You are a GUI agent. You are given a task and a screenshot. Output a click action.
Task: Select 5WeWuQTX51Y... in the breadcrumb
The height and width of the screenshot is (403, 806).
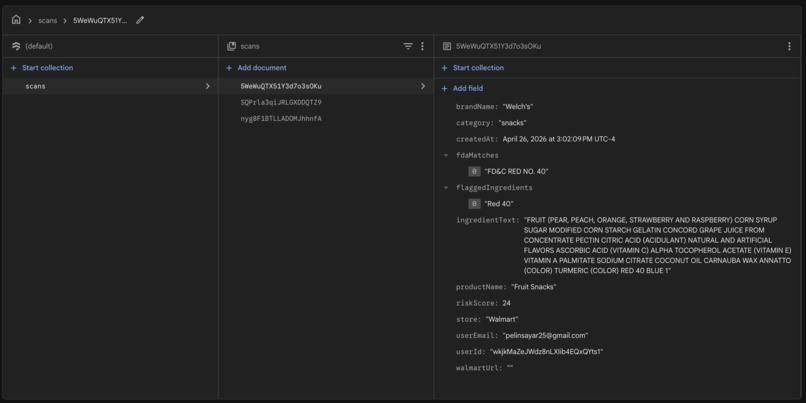100,21
